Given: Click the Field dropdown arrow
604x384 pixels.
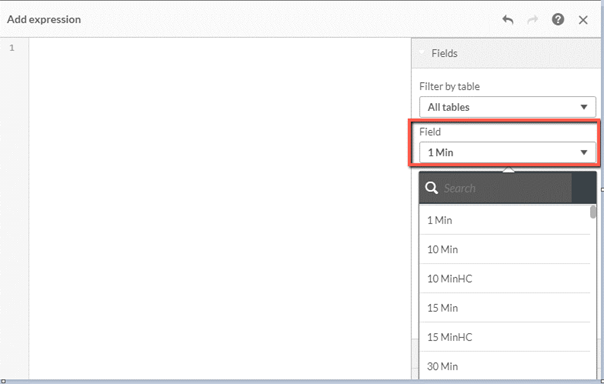Looking at the screenshot, I should pos(584,153).
